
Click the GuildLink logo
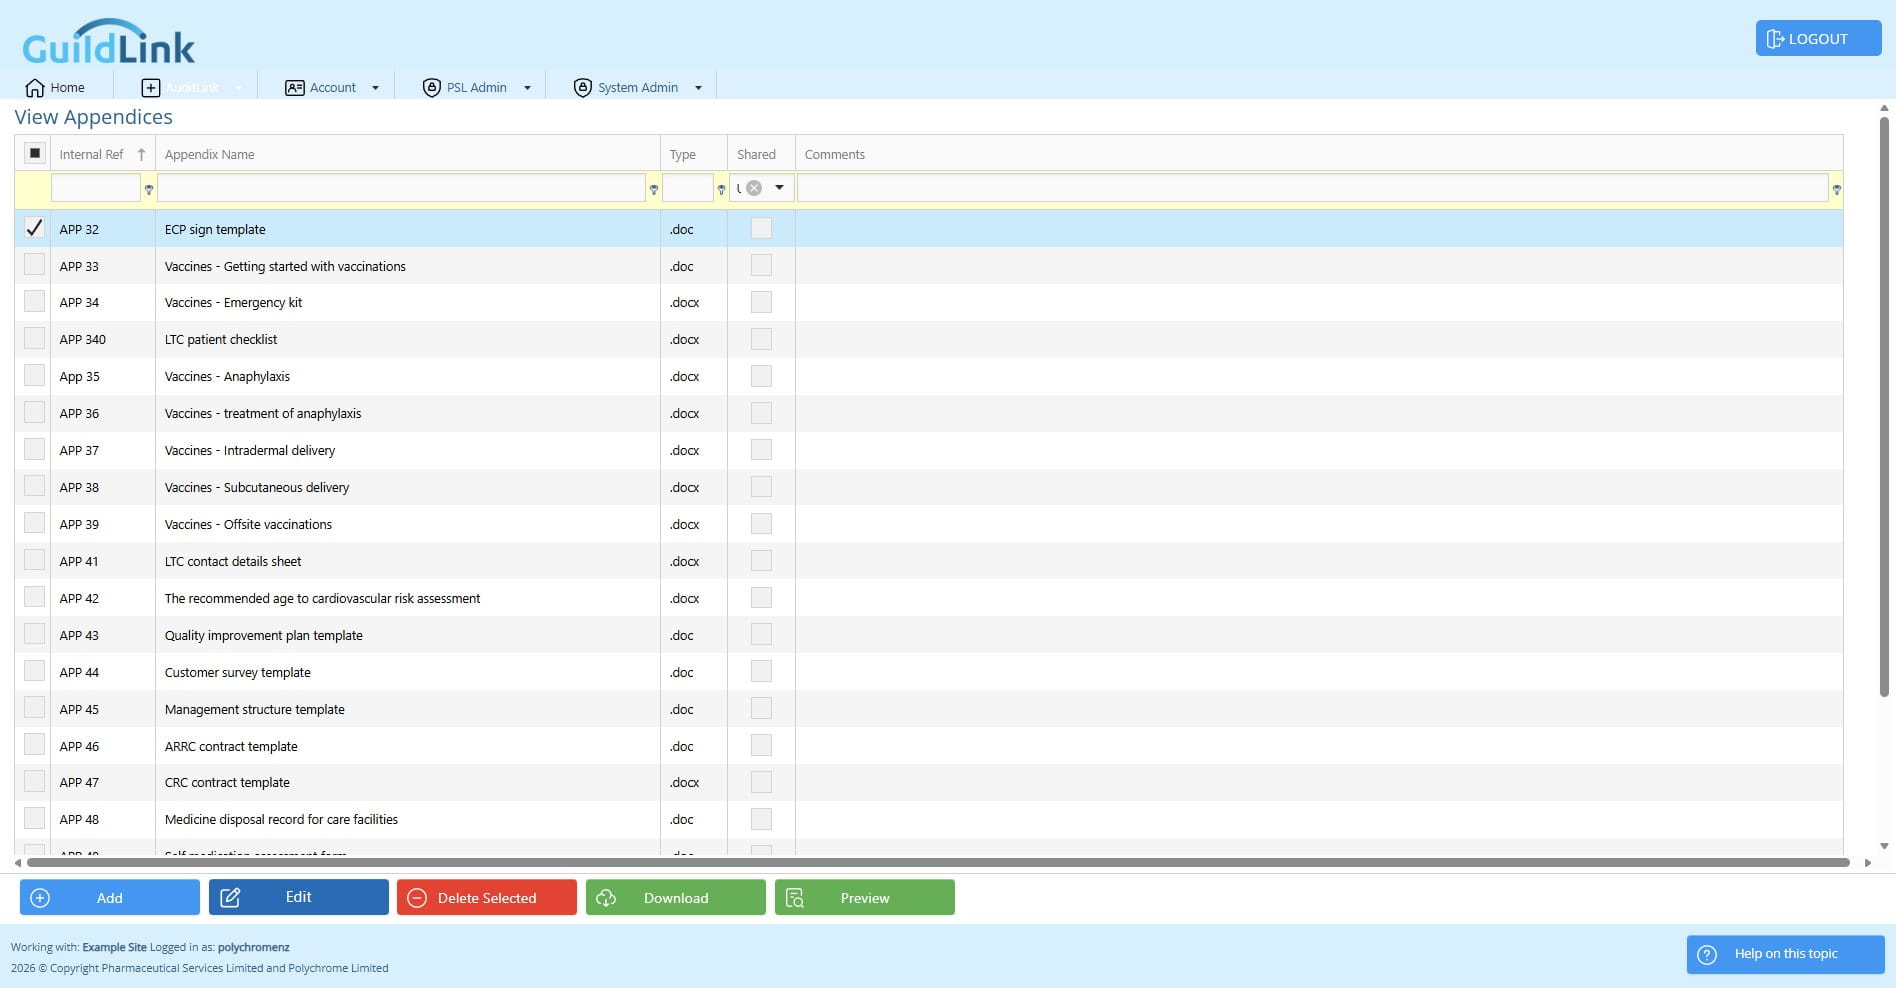[108, 42]
